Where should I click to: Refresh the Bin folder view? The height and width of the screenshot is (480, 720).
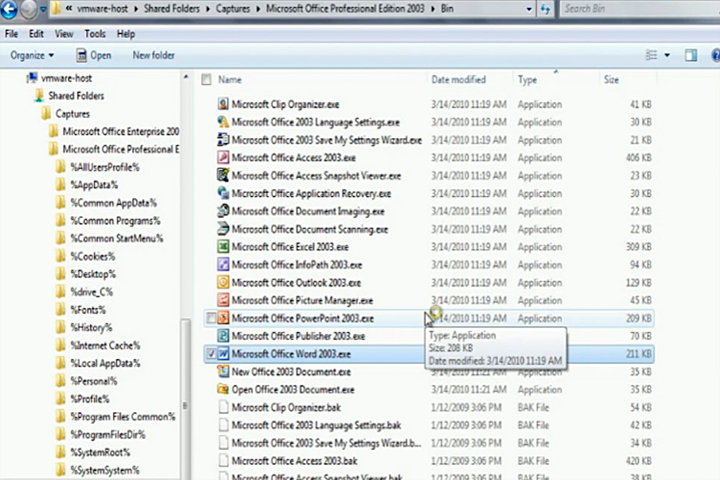click(545, 9)
